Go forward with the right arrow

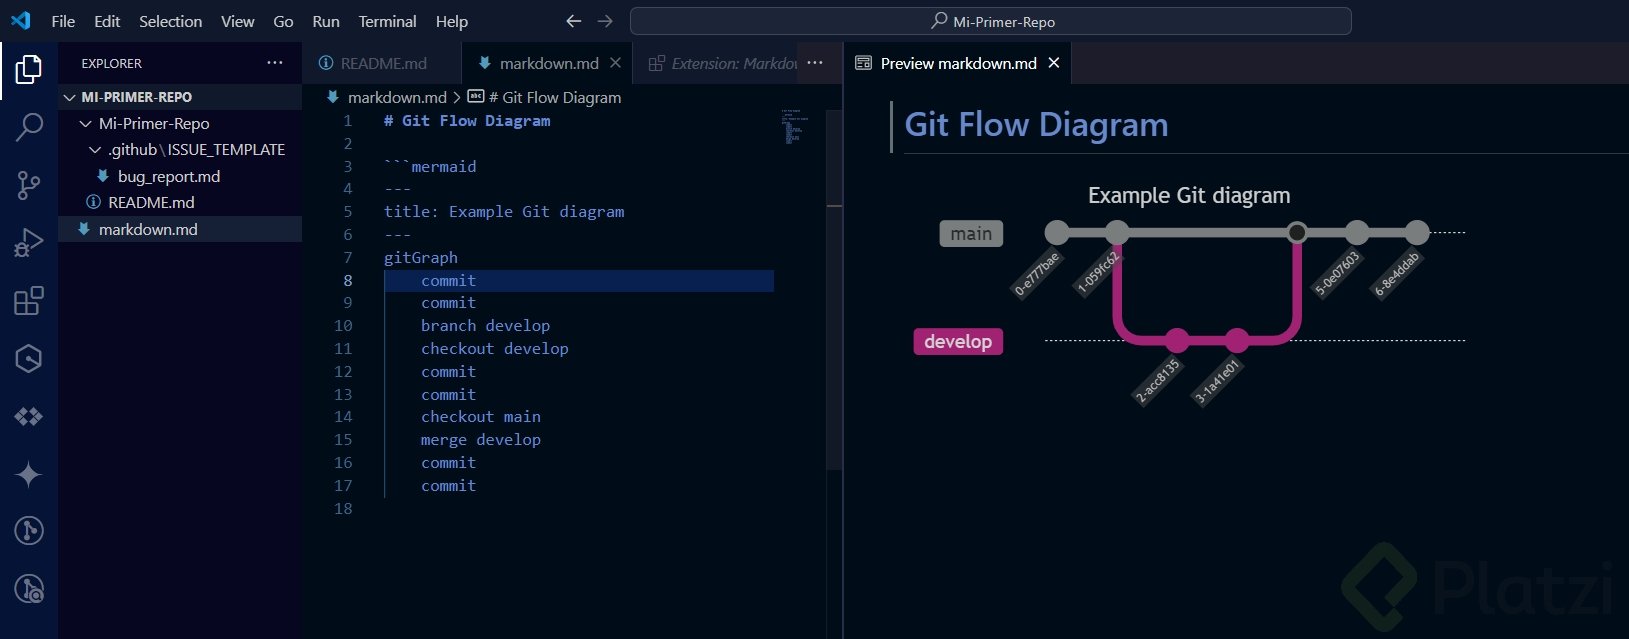[605, 21]
